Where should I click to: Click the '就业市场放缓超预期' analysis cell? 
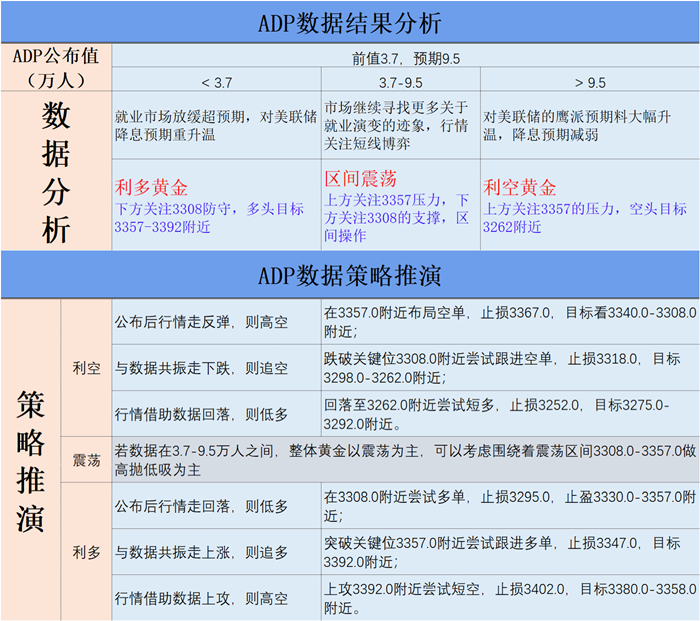click(217, 125)
